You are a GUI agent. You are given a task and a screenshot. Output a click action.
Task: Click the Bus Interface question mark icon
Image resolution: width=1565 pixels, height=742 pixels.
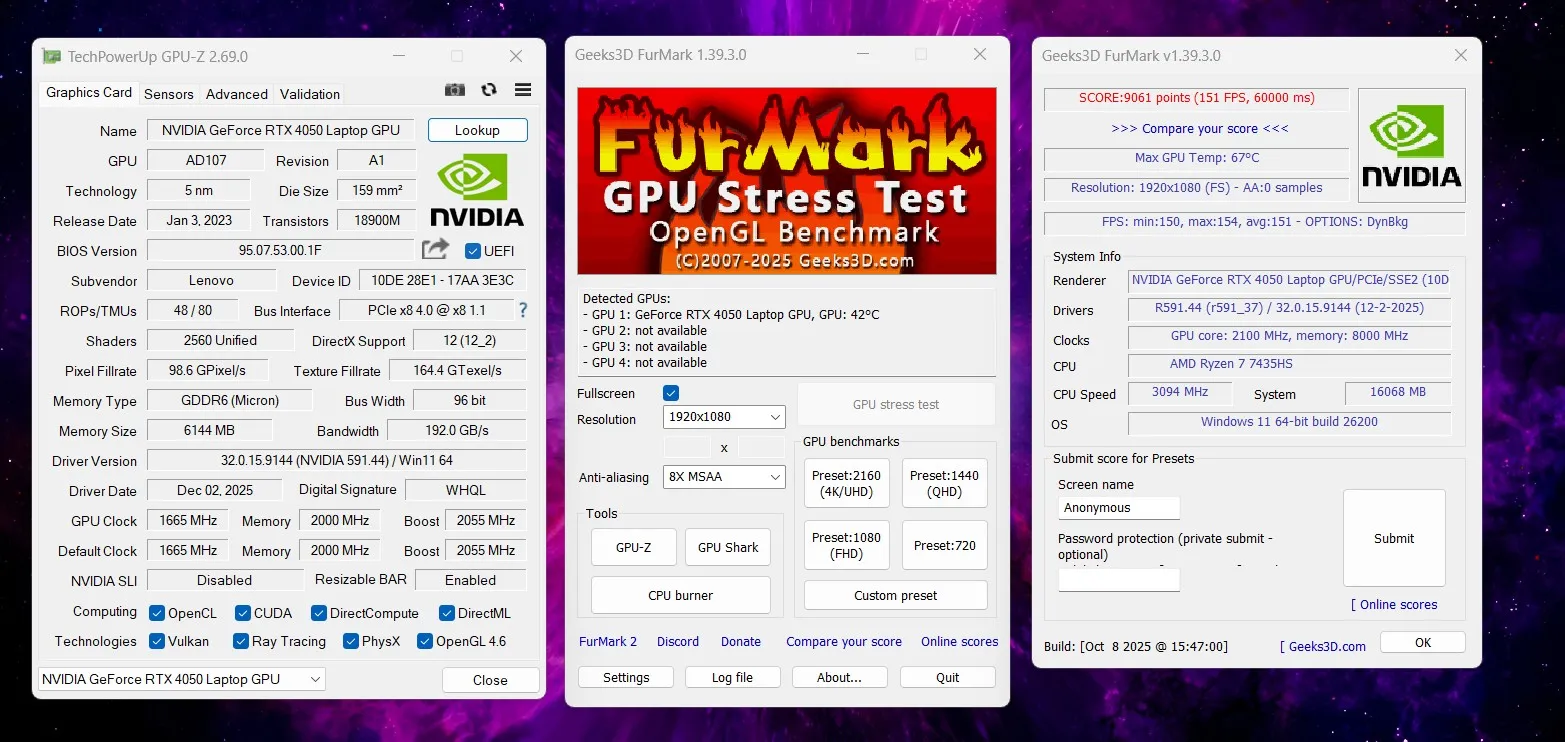(x=522, y=311)
